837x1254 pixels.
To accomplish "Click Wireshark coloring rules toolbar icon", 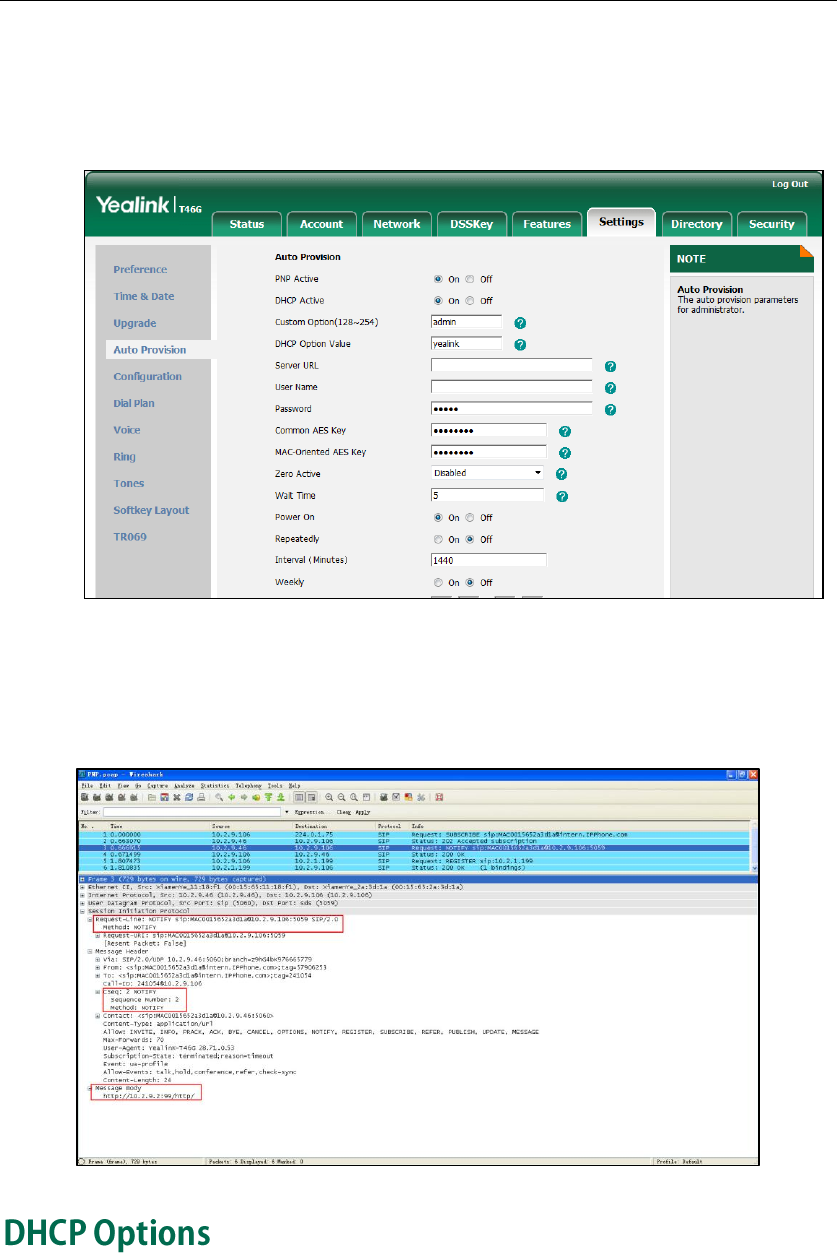I will coord(408,797).
